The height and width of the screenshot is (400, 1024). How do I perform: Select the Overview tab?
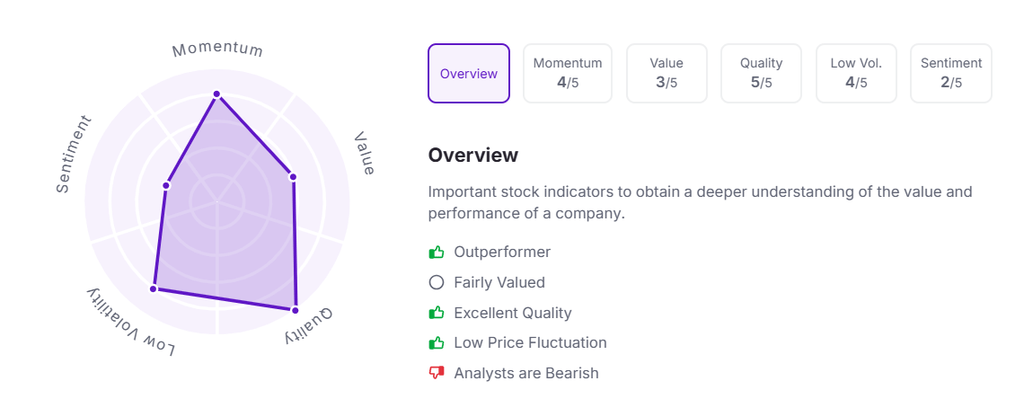point(468,73)
